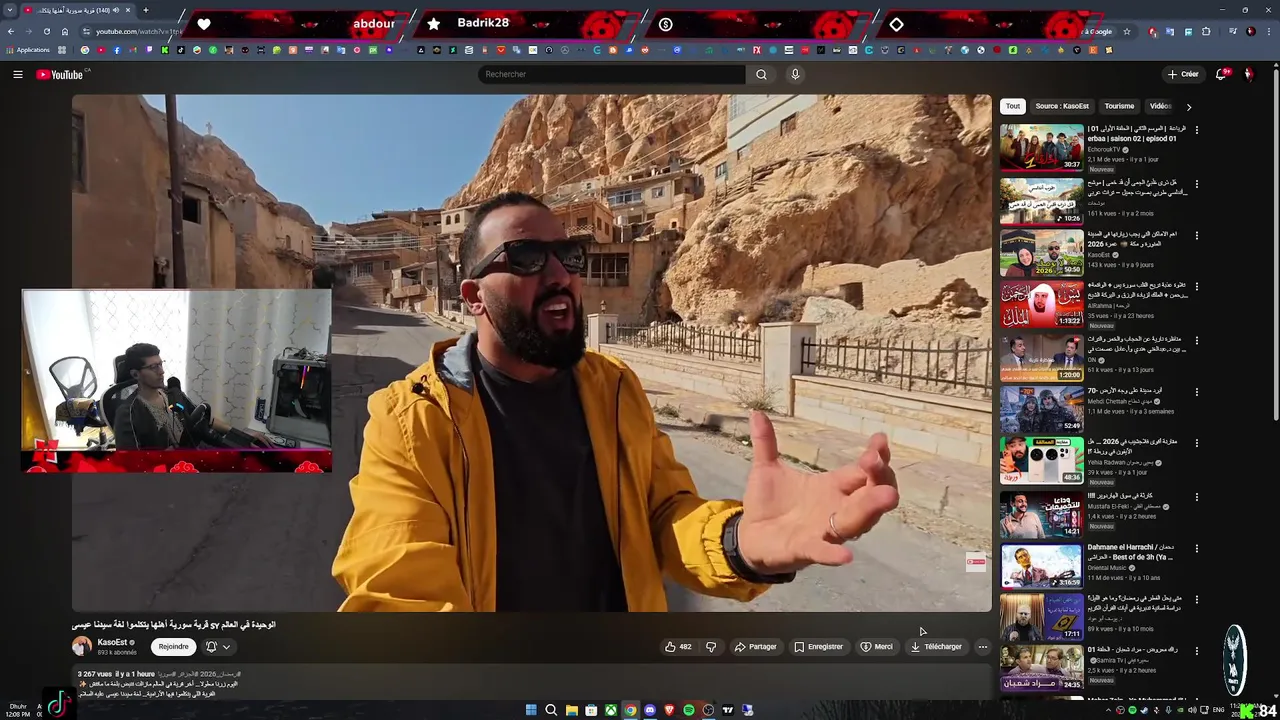The width and height of the screenshot is (1280, 720).
Task: Open the tab search dropdown arrow
Action: [9, 10]
